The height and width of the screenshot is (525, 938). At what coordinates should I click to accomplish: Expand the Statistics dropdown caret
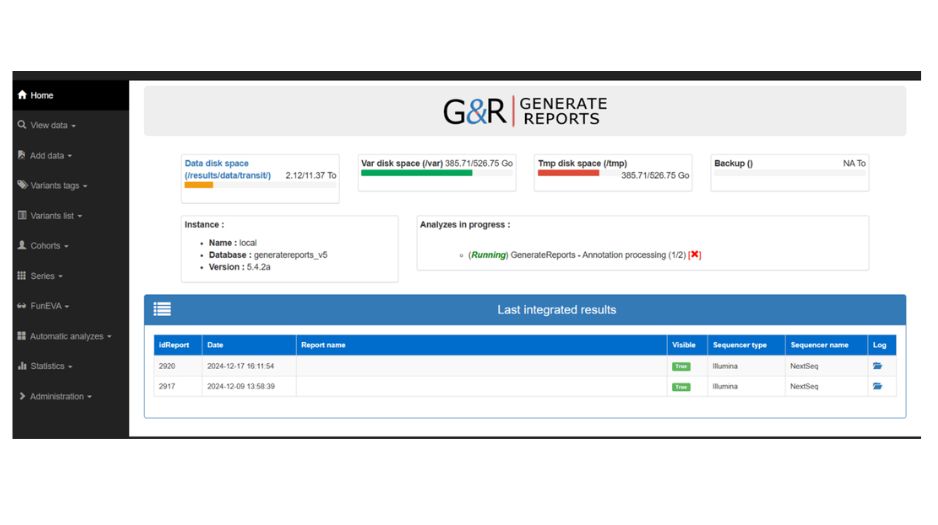click(70, 367)
